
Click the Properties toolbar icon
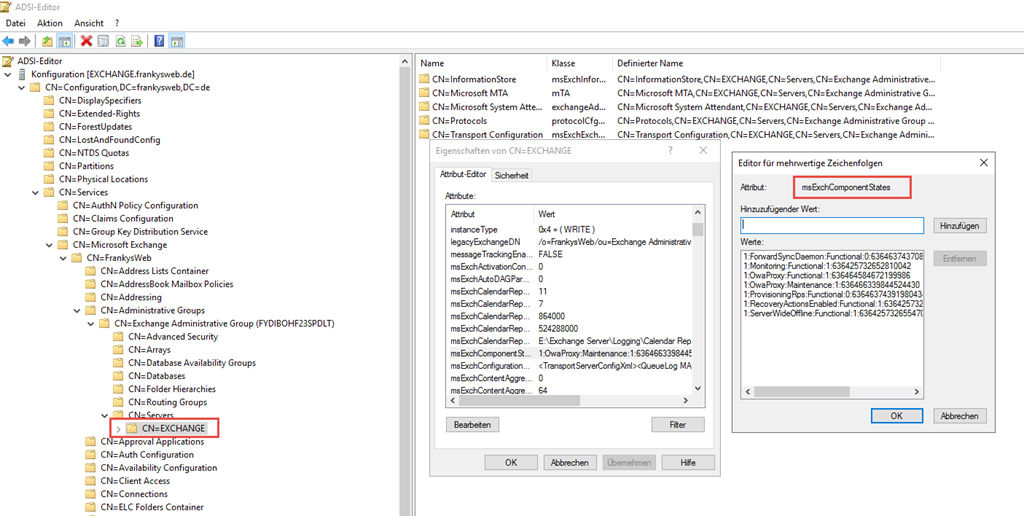point(103,41)
